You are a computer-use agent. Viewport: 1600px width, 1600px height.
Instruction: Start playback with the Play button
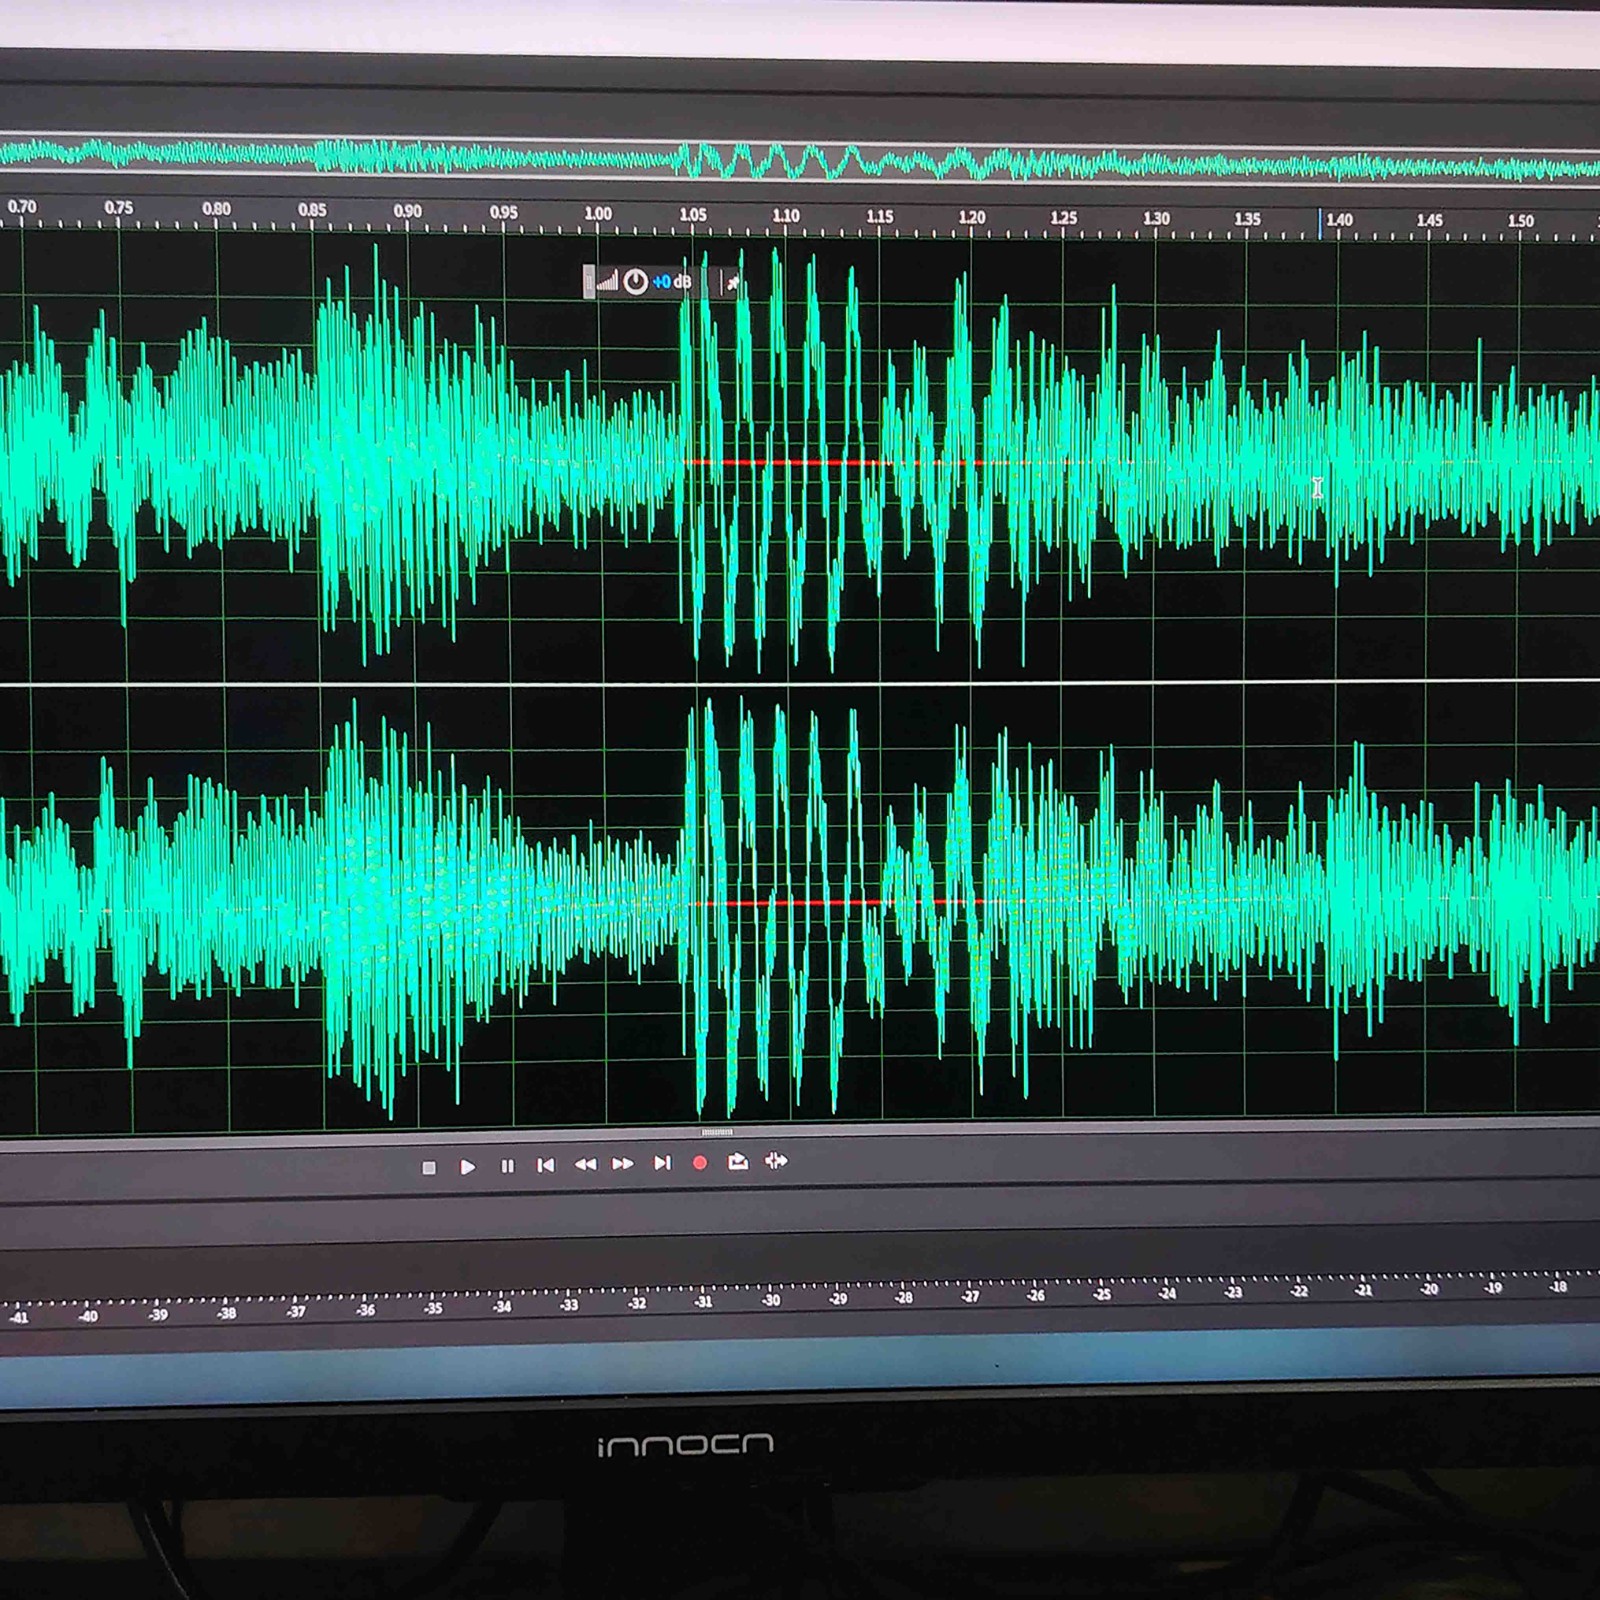tap(467, 1167)
